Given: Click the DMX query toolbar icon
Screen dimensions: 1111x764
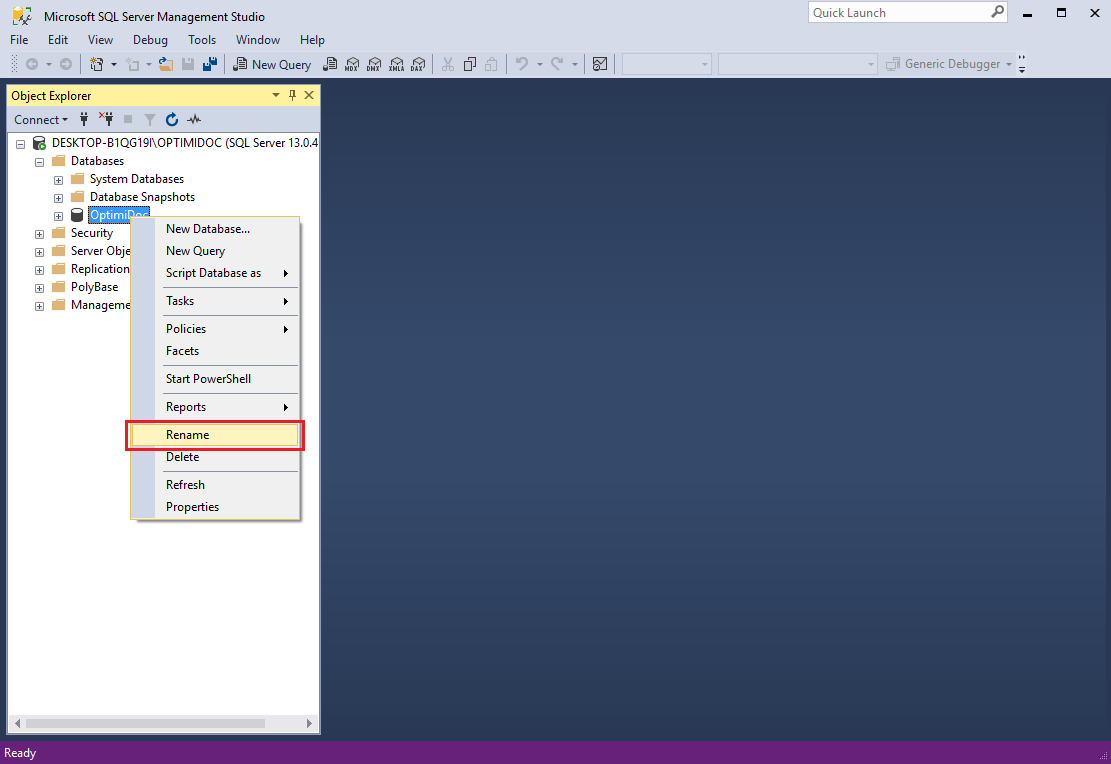Looking at the screenshot, I should [374, 64].
